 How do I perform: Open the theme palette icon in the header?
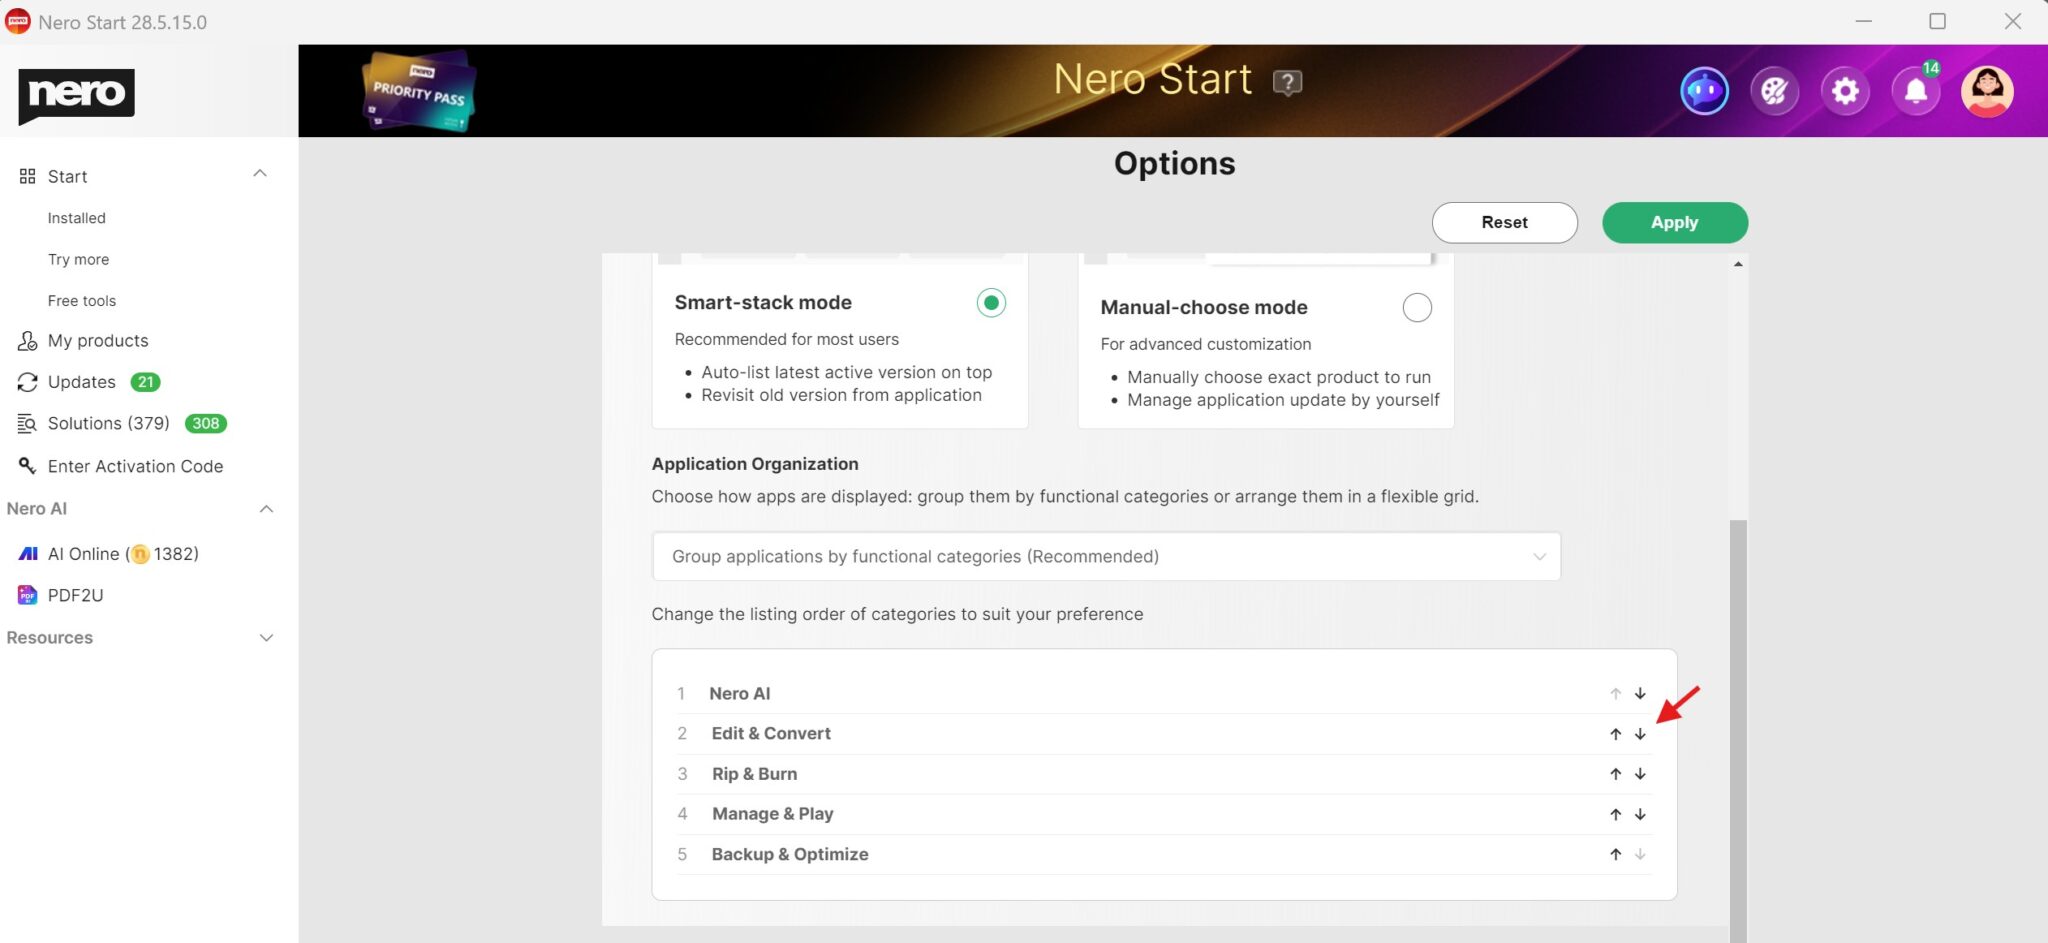1774,90
